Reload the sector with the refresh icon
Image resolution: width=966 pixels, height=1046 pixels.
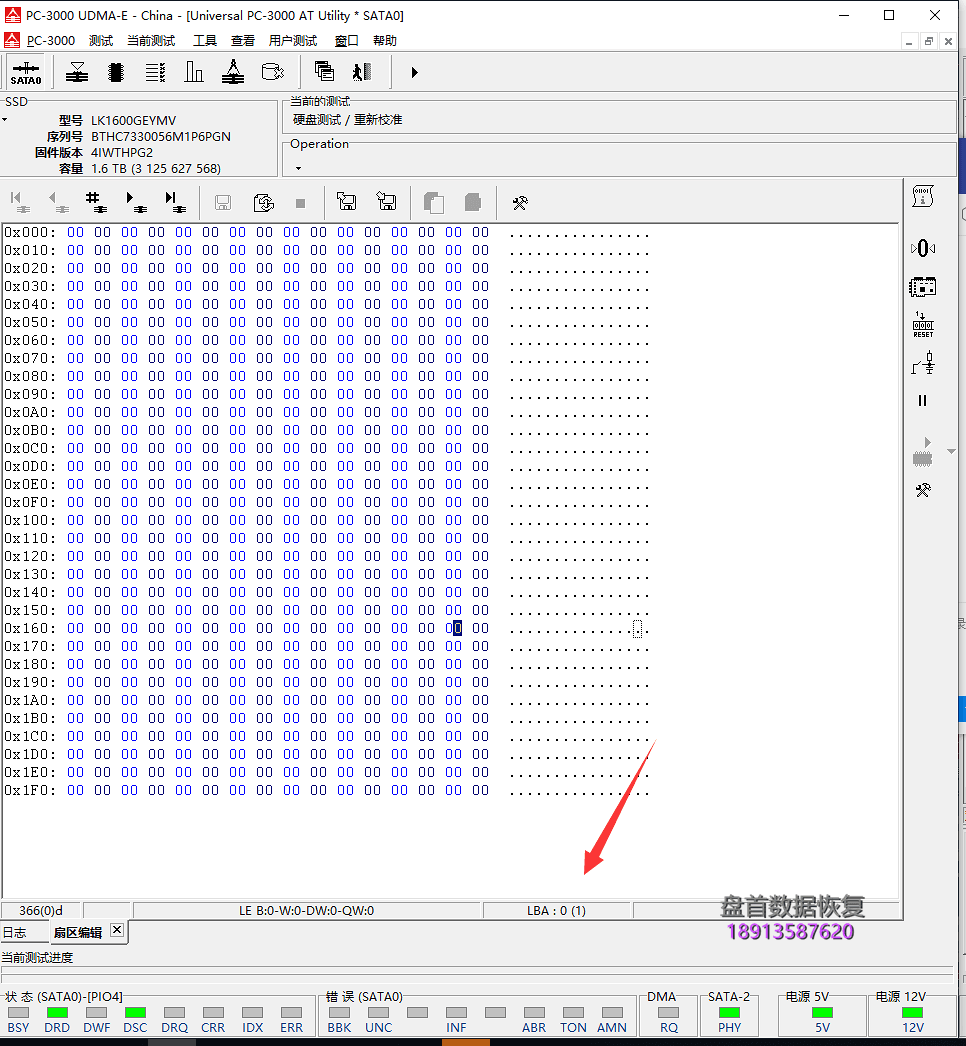[264, 202]
